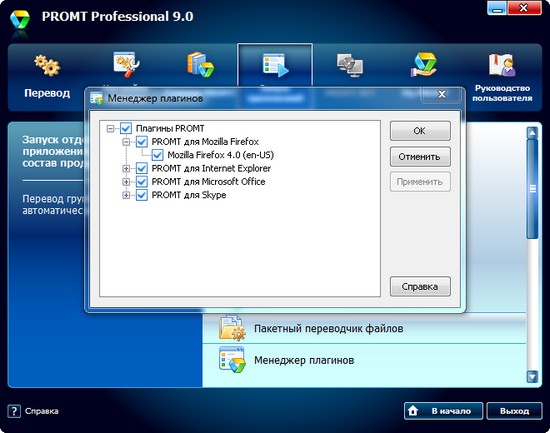The width and height of the screenshot is (550, 433).
Task: Click the PROMT logo in title bar
Action: [x=20, y=20]
